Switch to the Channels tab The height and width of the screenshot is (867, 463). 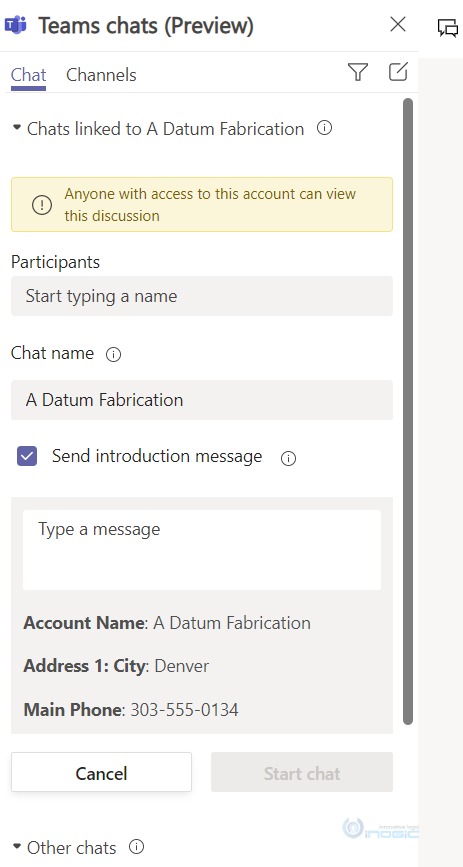click(101, 75)
